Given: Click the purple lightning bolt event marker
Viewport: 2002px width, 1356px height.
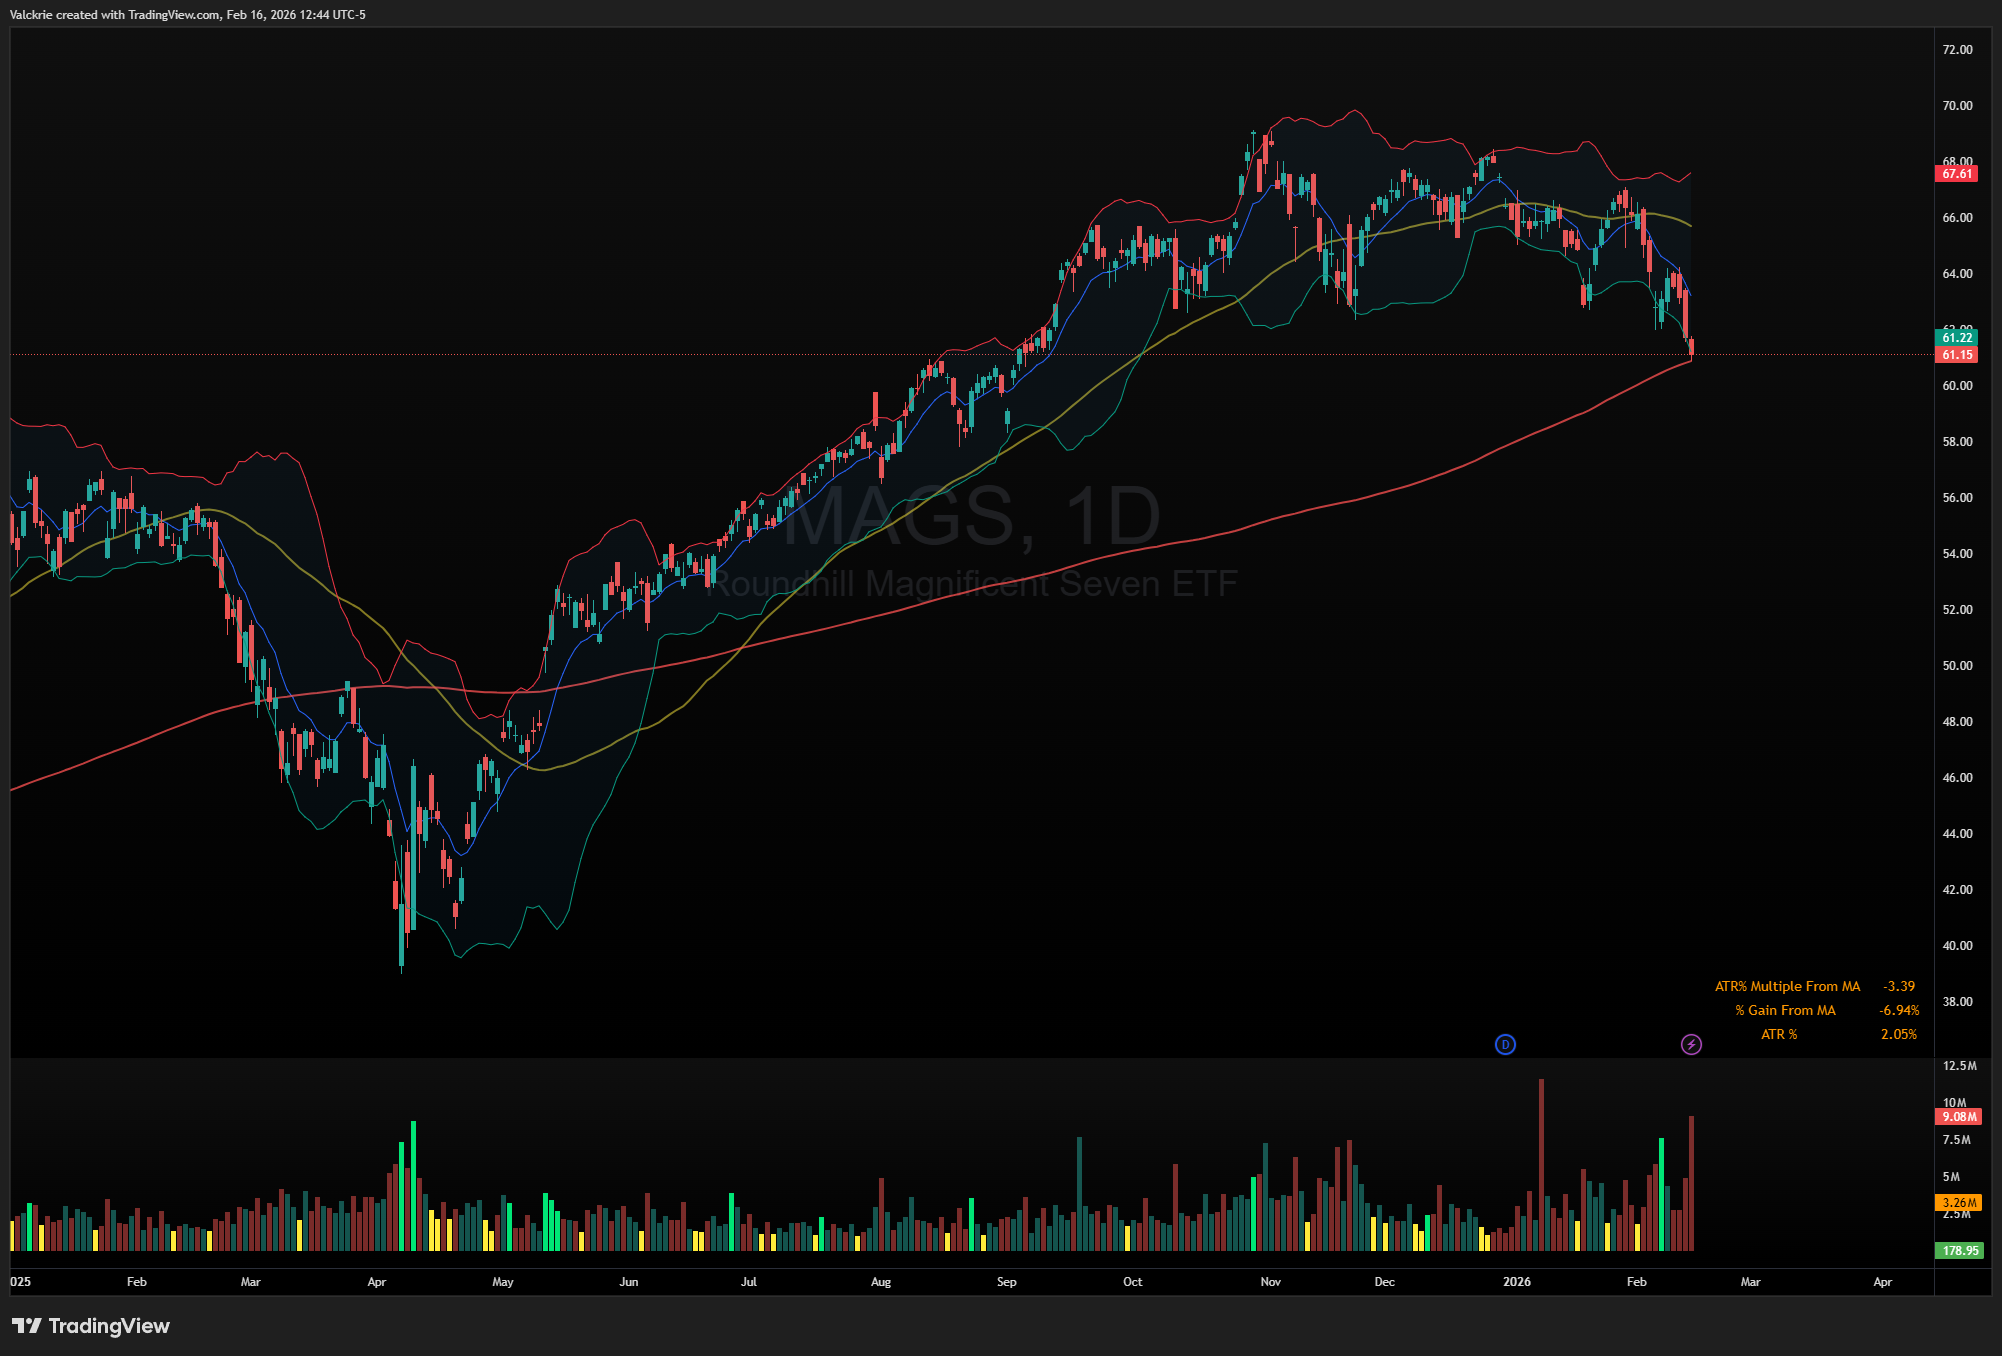Looking at the screenshot, I should (1691, 1044).
